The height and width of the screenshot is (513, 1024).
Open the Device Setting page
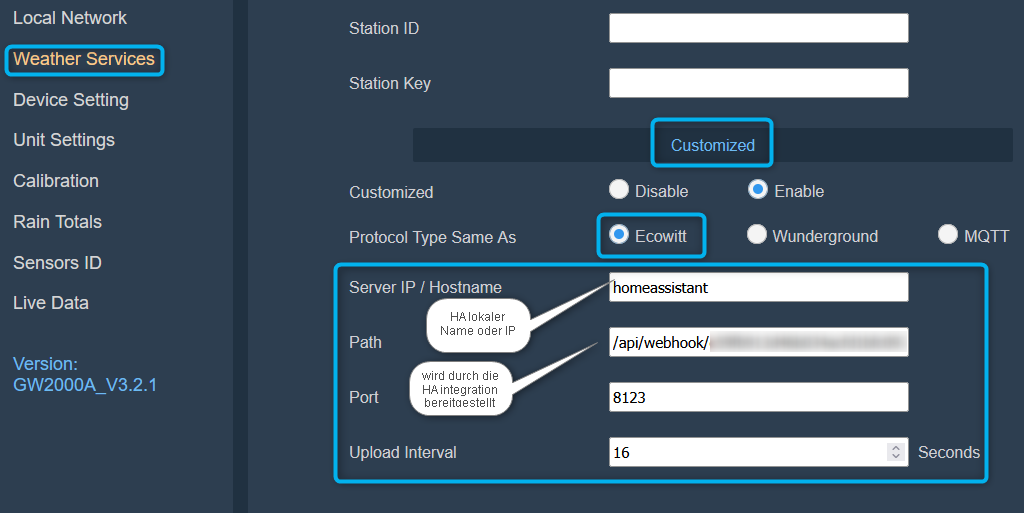point(71,100)
